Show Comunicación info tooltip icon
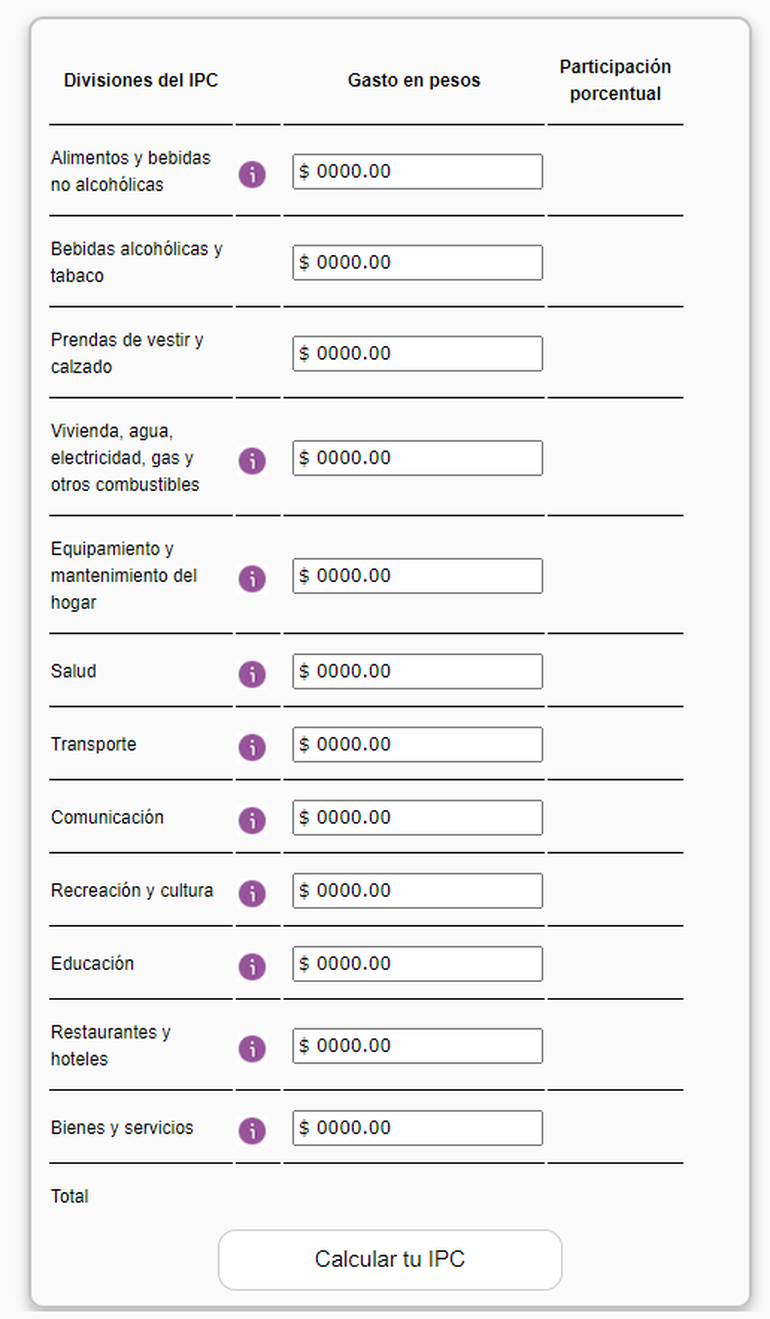This screenshot has width=770, height=1319. pos(252,820)
